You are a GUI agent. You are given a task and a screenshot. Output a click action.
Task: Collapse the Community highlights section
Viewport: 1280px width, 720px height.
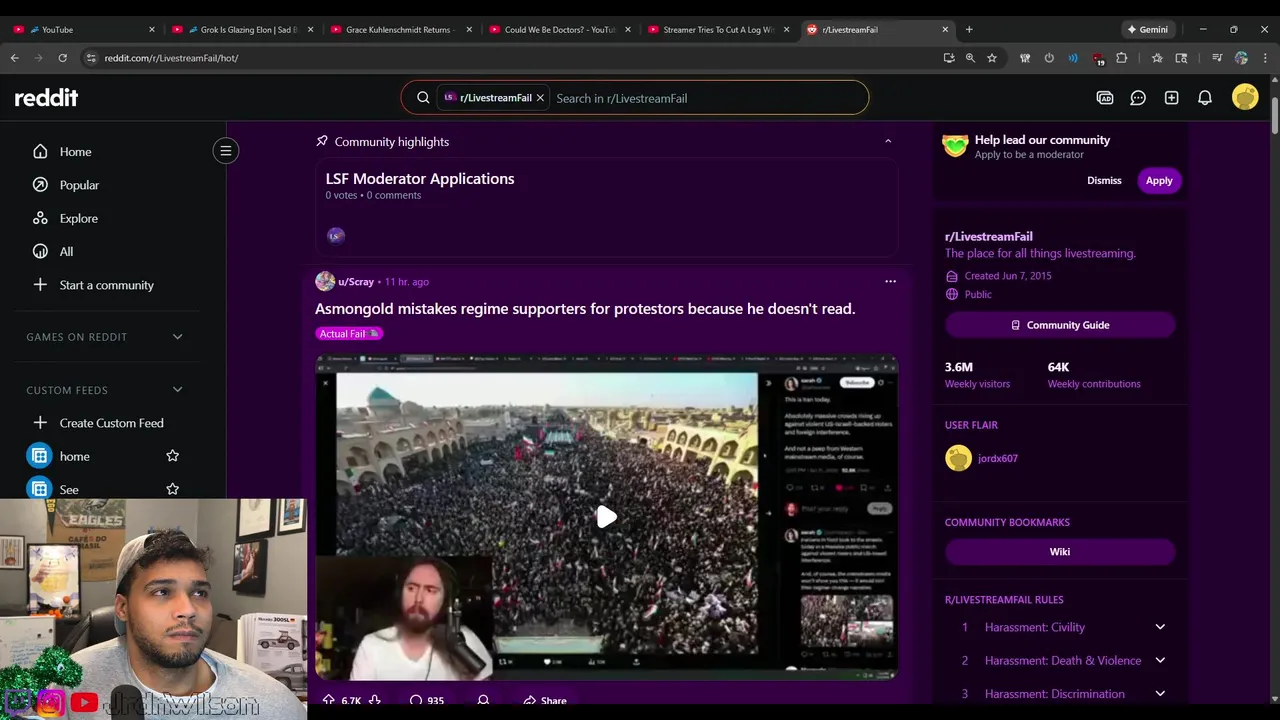(x=888, y=141)
